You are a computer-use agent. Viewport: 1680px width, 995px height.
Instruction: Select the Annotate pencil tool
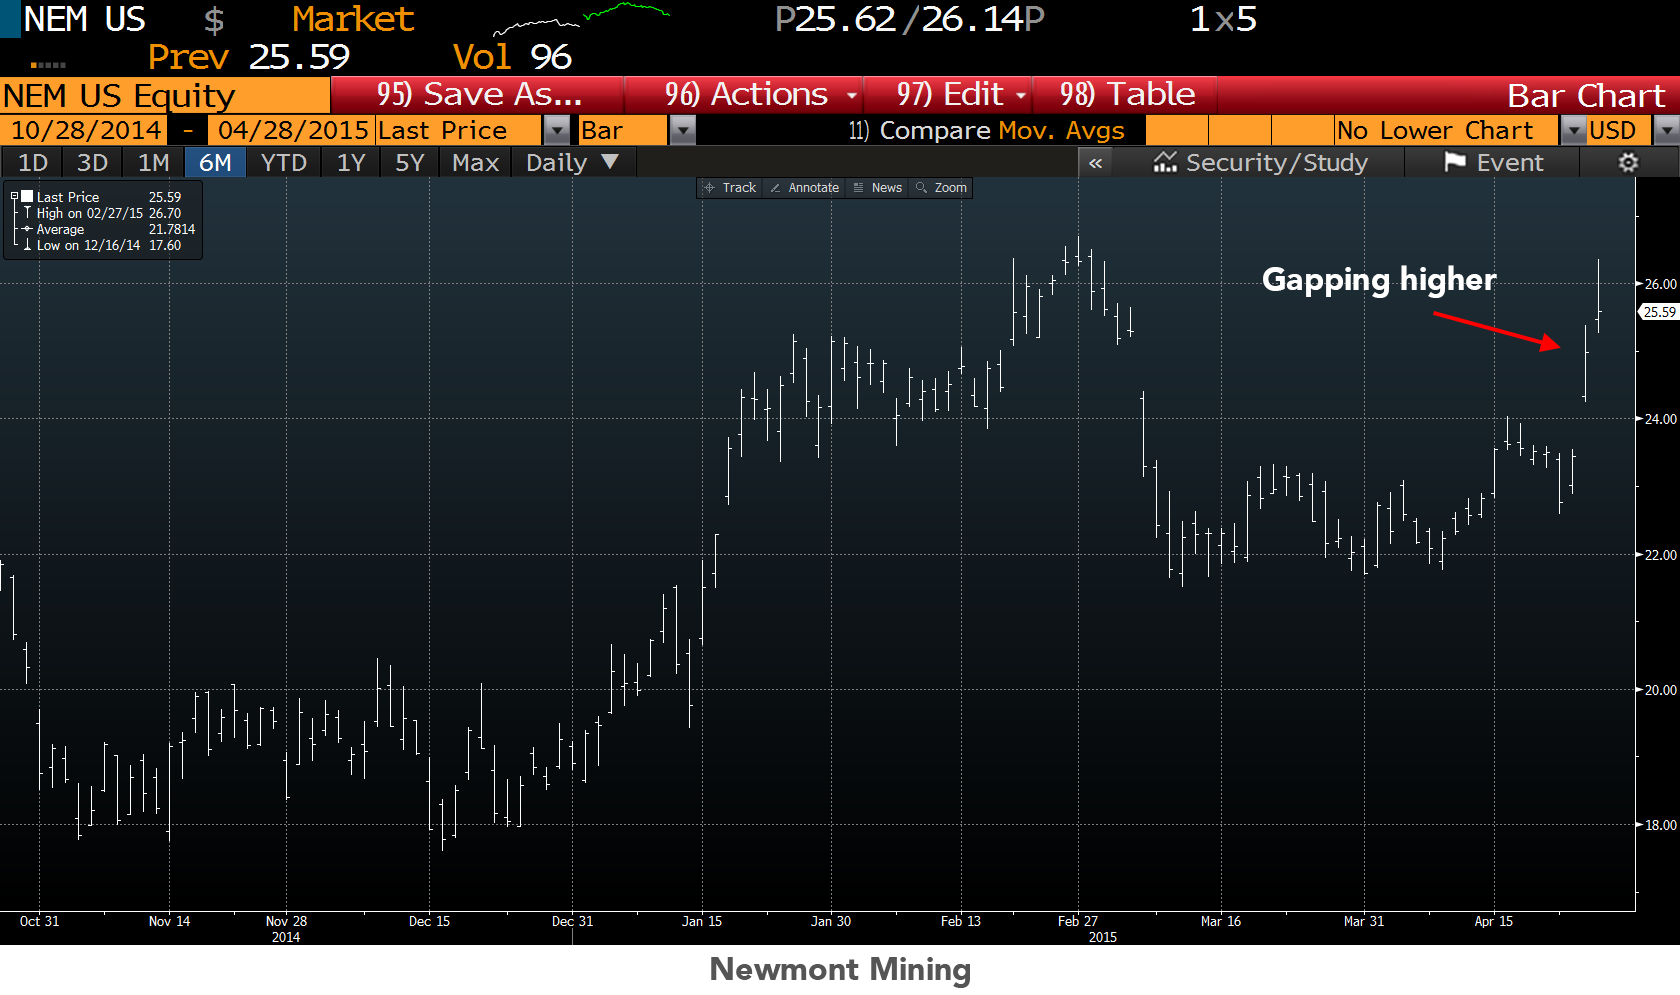[805, 188]
